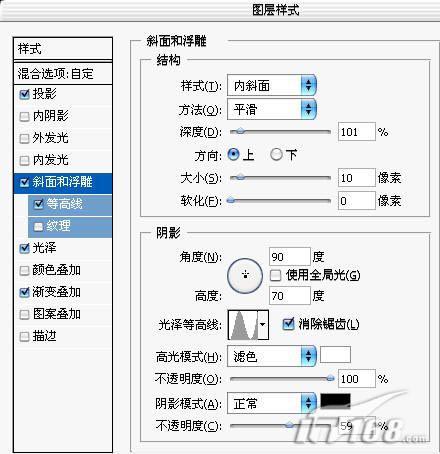Viewport: 440px width, 454px height.
Task: Click the 大小 size slider handle
Action: 240,178
